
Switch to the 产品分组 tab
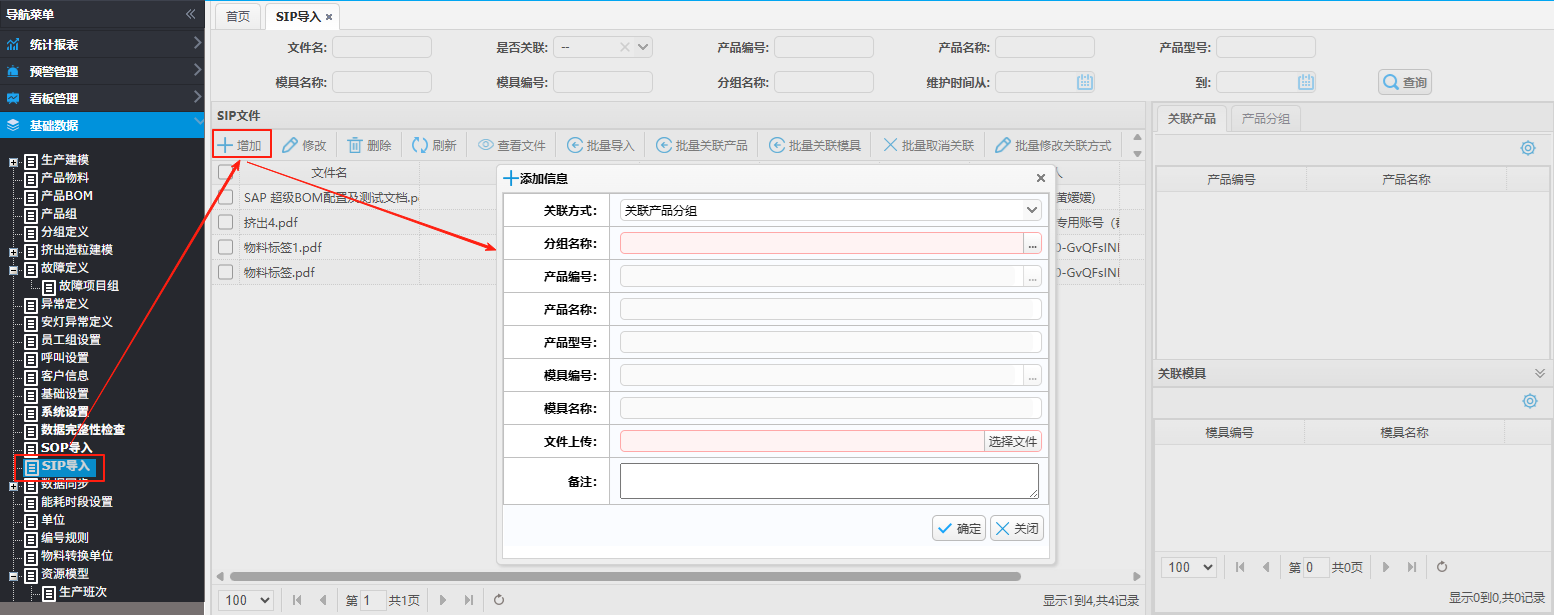click(x=1265, y=118)
